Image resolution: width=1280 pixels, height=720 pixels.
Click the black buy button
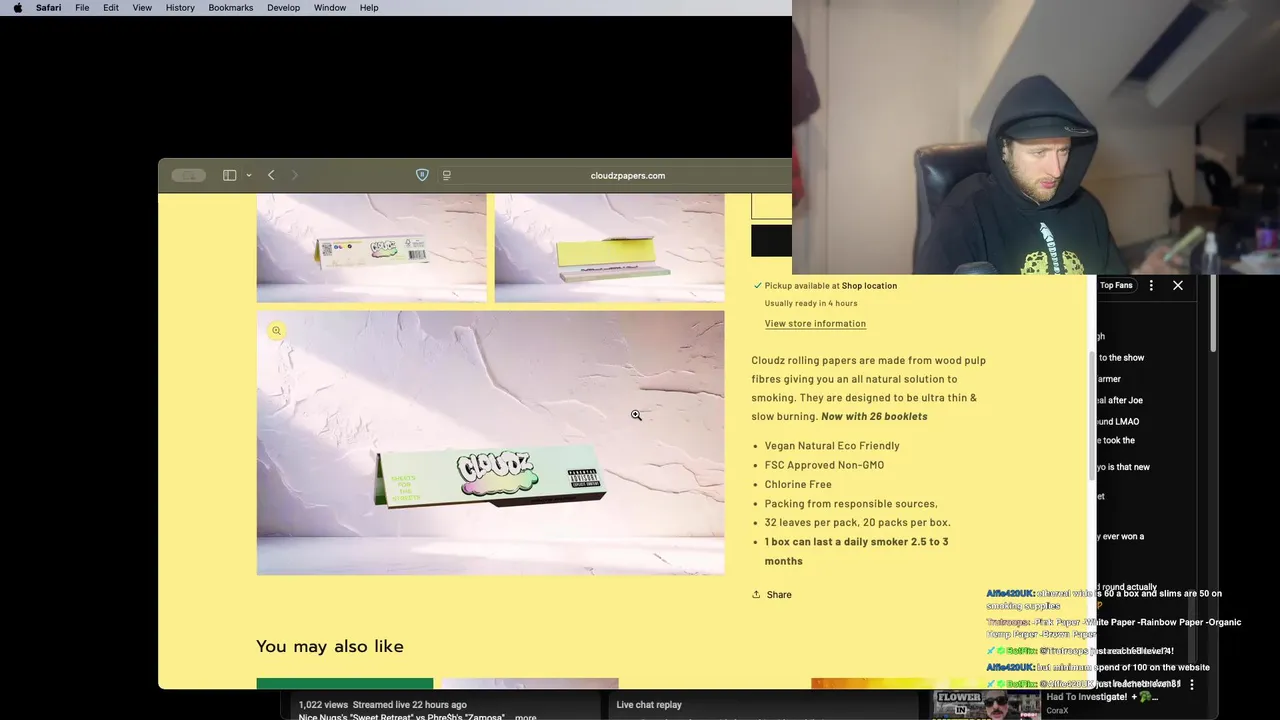coord(771,241)
